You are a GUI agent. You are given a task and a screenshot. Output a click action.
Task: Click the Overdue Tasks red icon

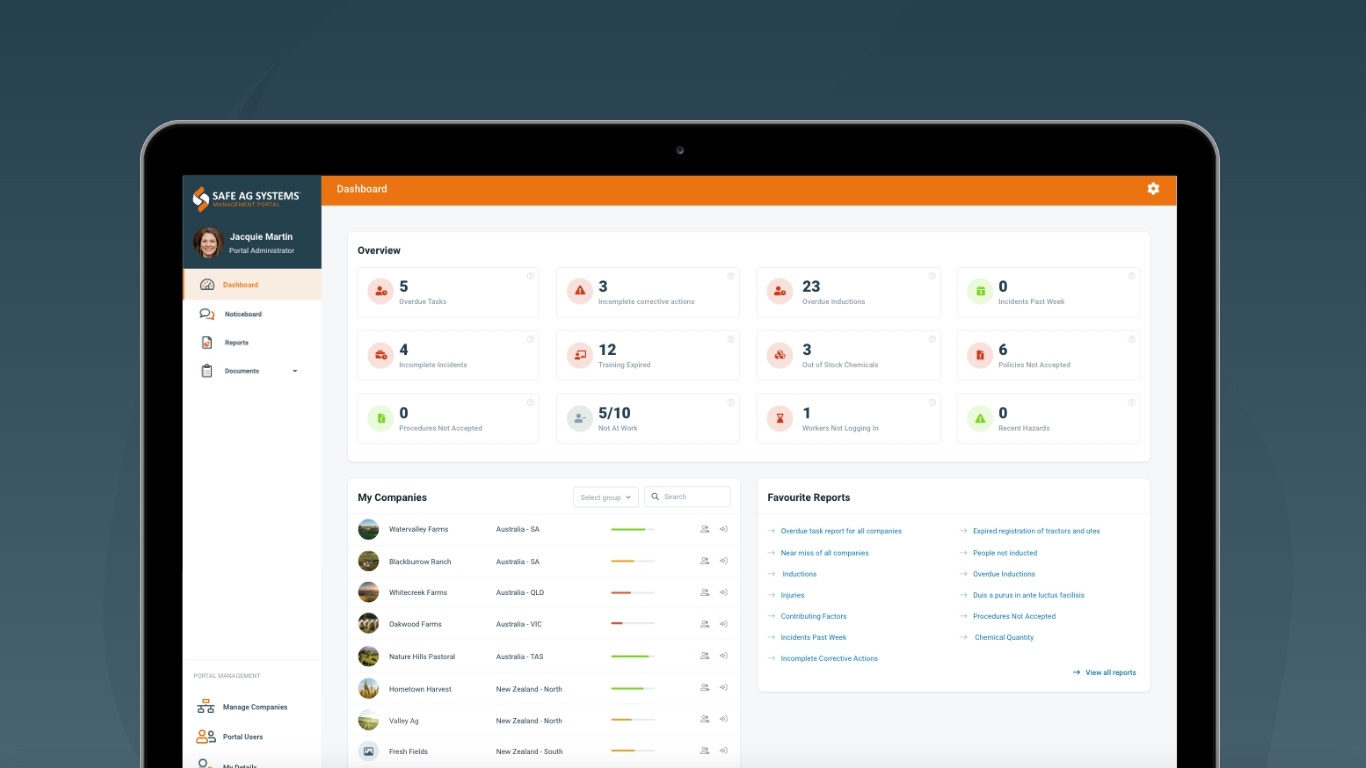[x=380, y=292]
